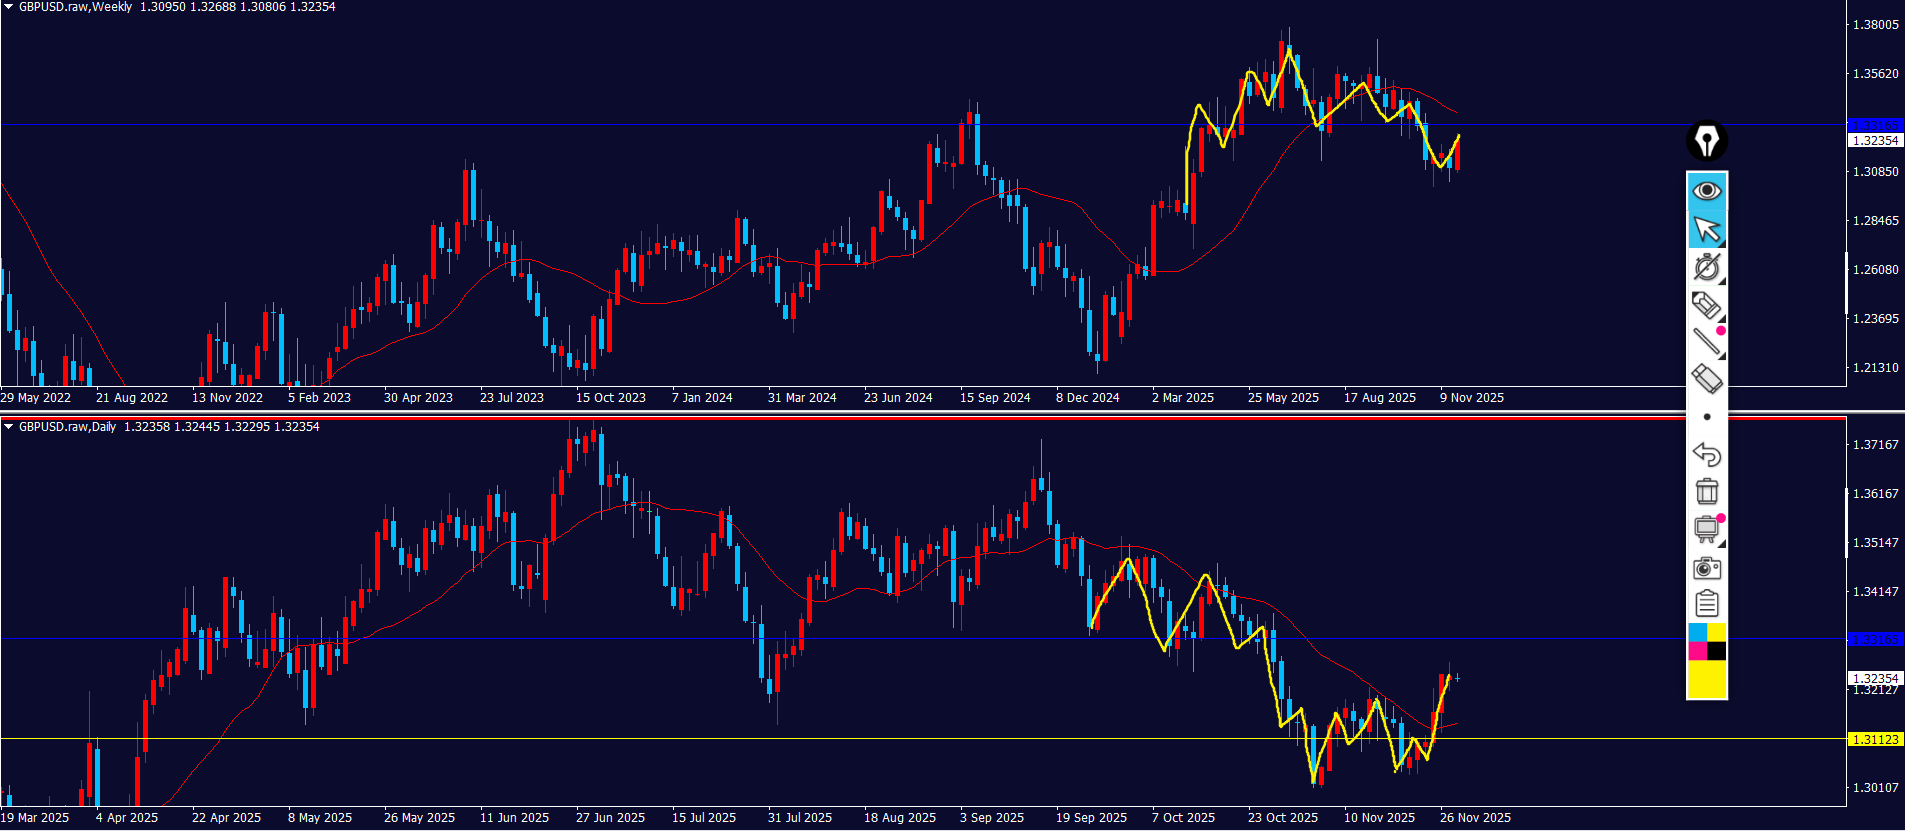This screenshot has height=832, width=1905.
Task: Pick the black color swatch
Action: pos(1716,651)
